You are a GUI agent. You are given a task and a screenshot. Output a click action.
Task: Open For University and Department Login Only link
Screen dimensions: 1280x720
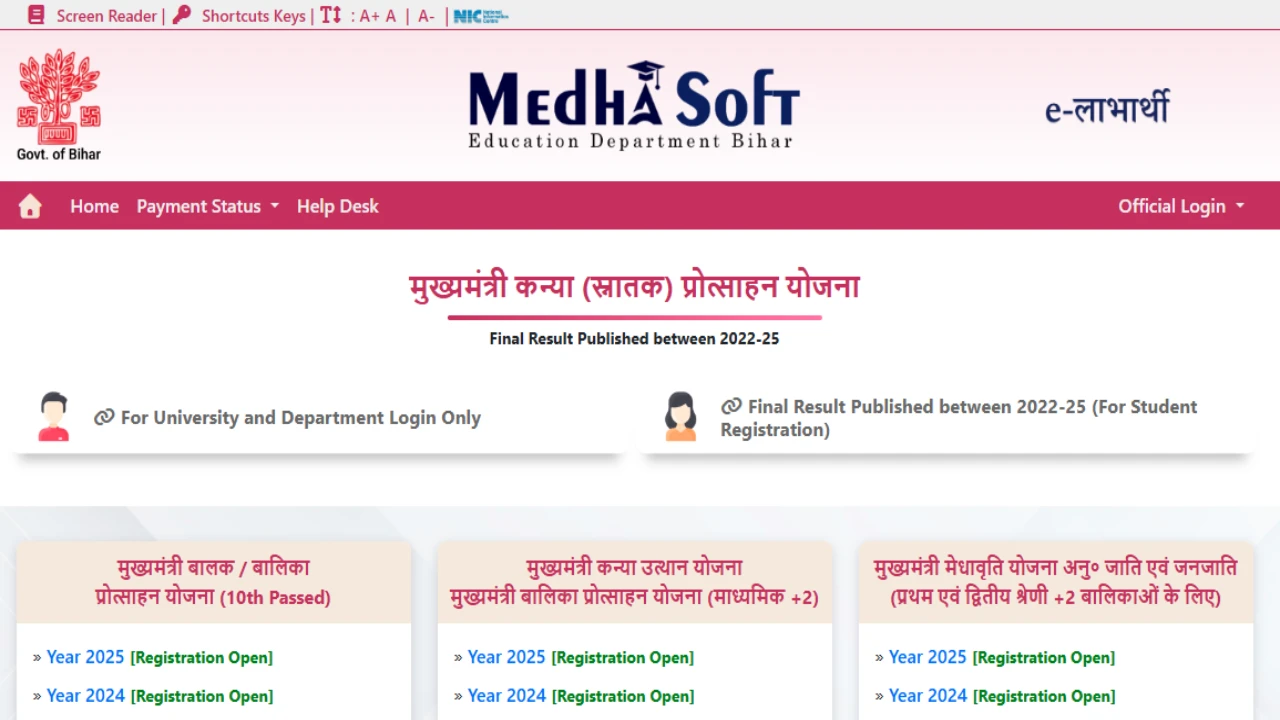coord(300,418)
